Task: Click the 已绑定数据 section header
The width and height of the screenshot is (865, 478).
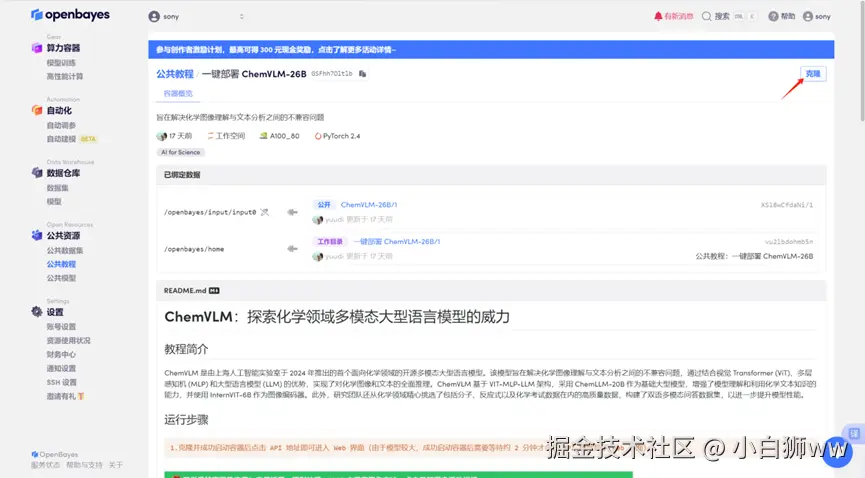Action: coord(491,175)
